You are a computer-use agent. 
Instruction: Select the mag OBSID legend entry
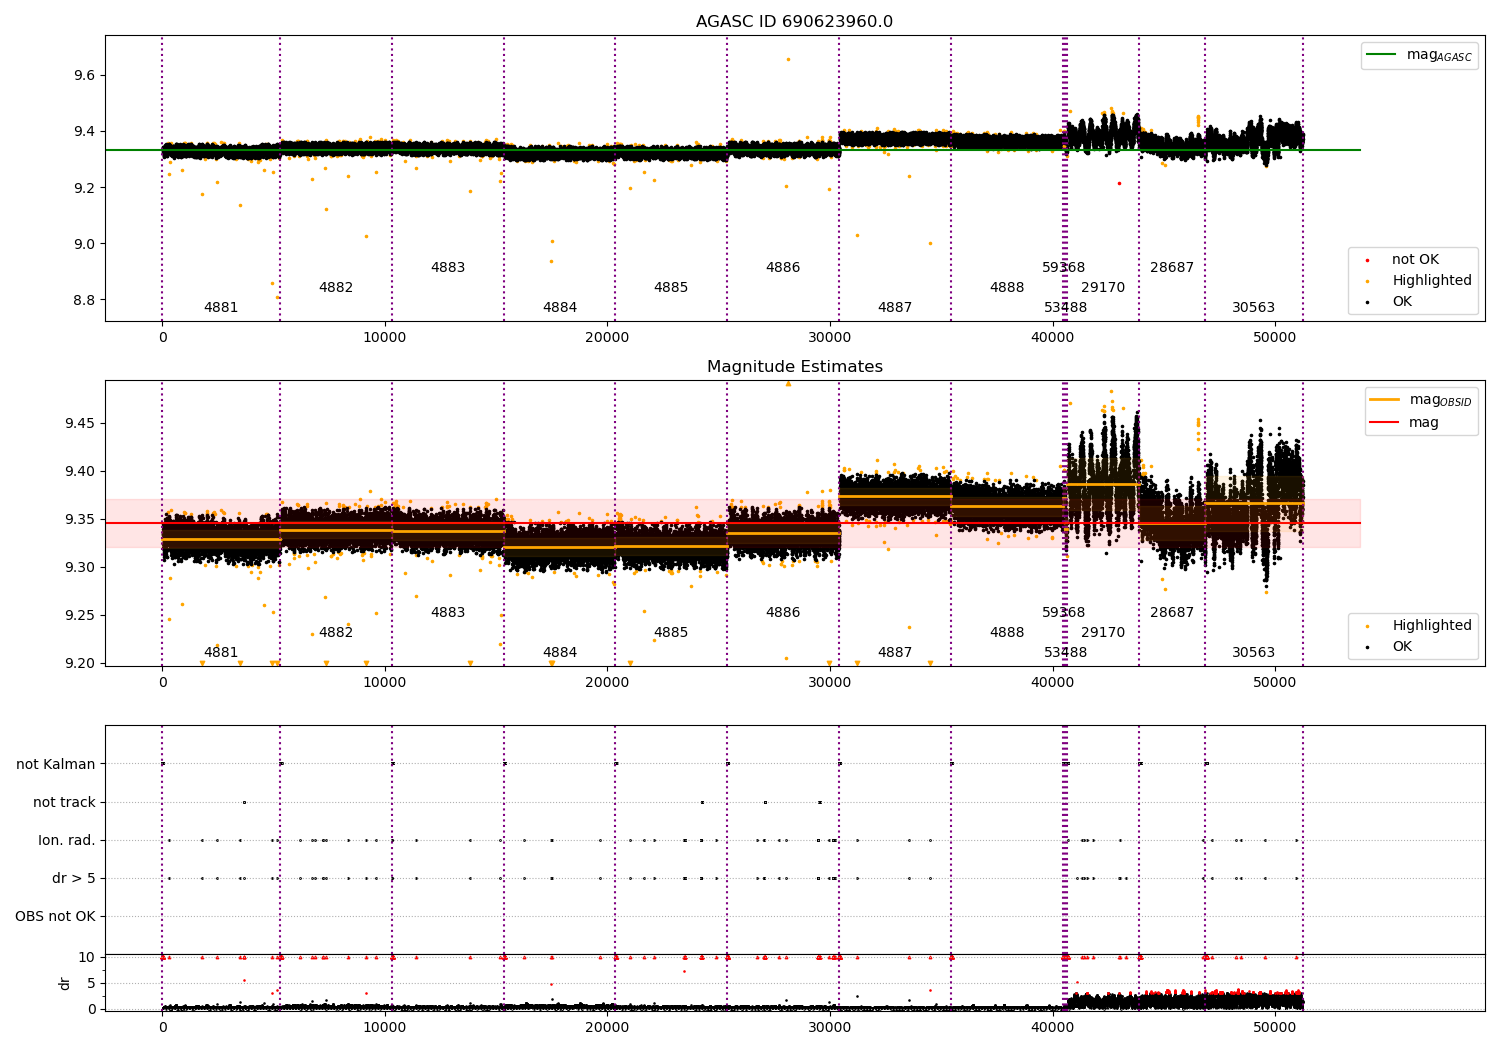(x=1420, y=400)
